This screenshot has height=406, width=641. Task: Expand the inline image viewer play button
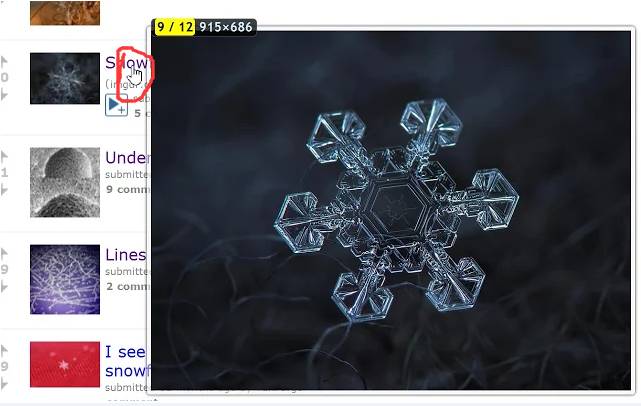(x=117, y=105)
